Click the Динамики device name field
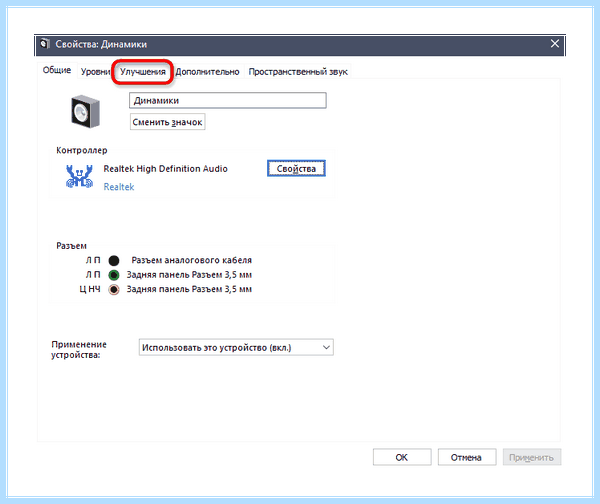600x504 pixels. tap(228, 101)
